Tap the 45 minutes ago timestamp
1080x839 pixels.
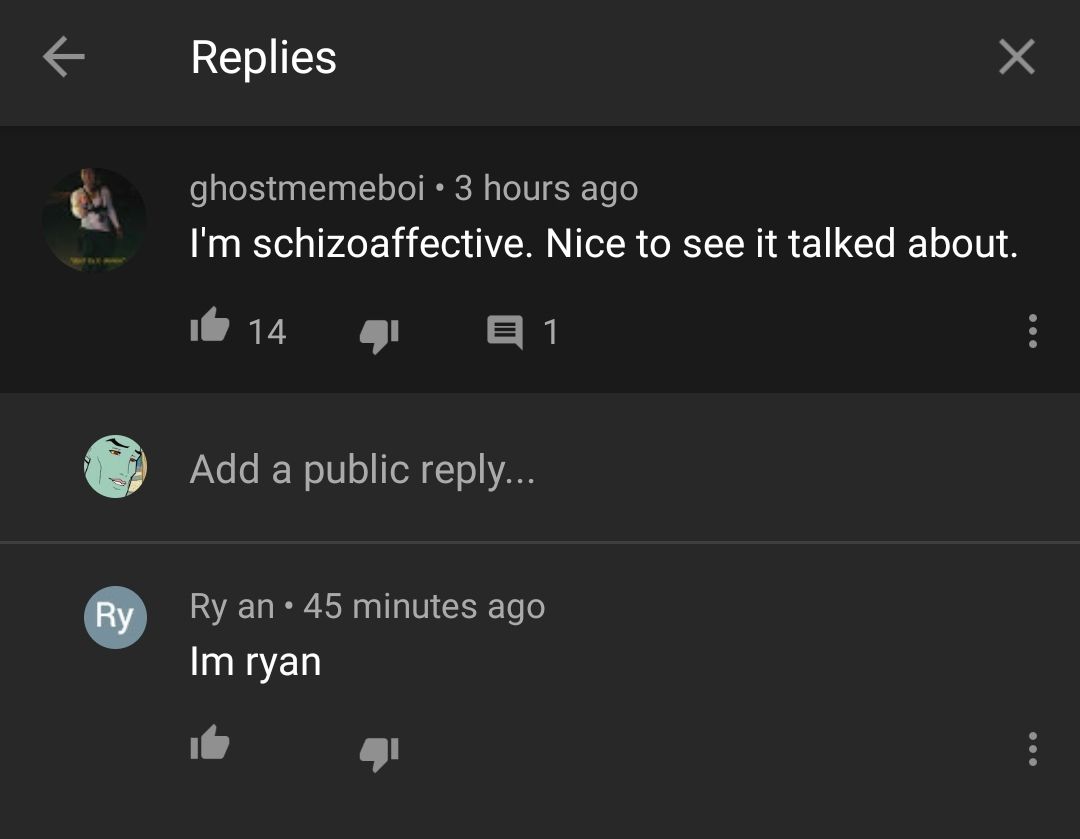point(427,605)
